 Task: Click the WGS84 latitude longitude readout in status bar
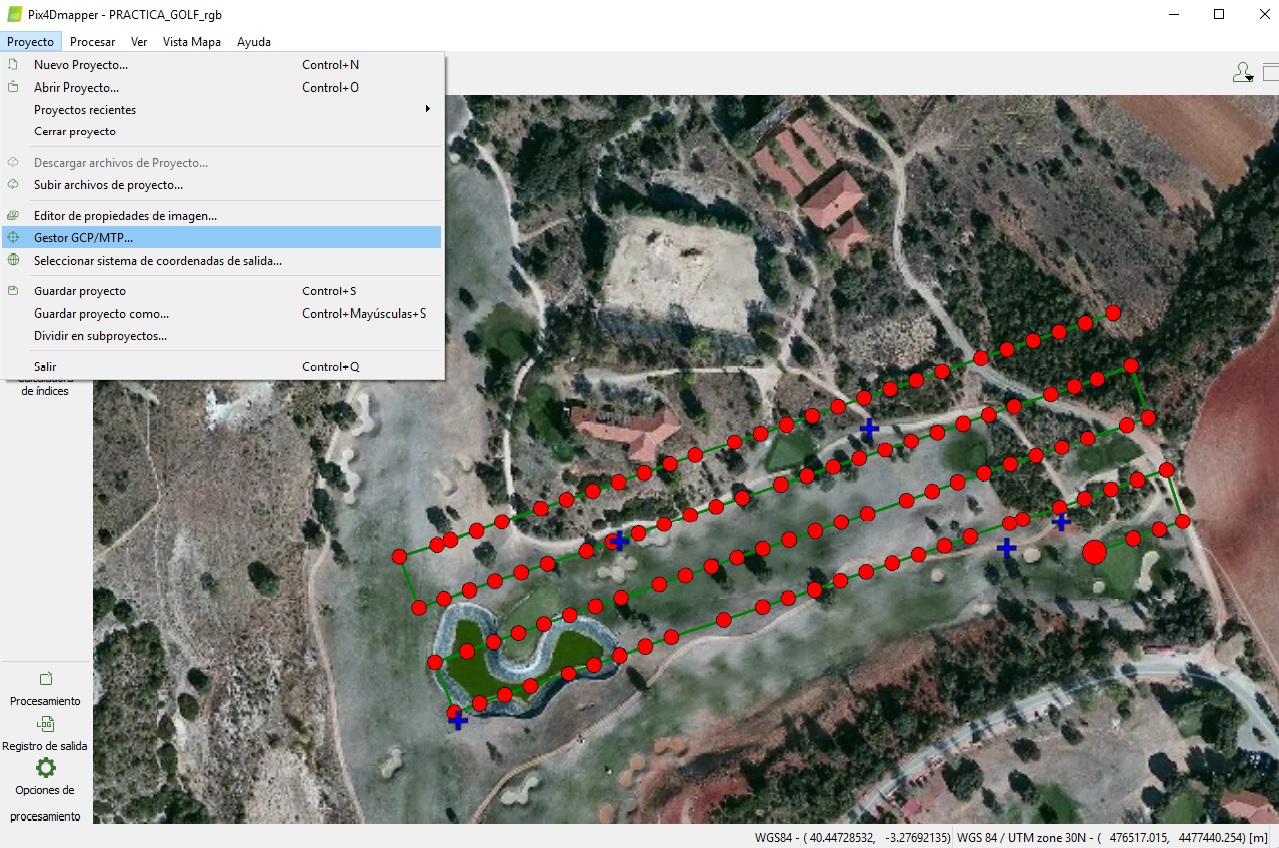tap(853, 837)
